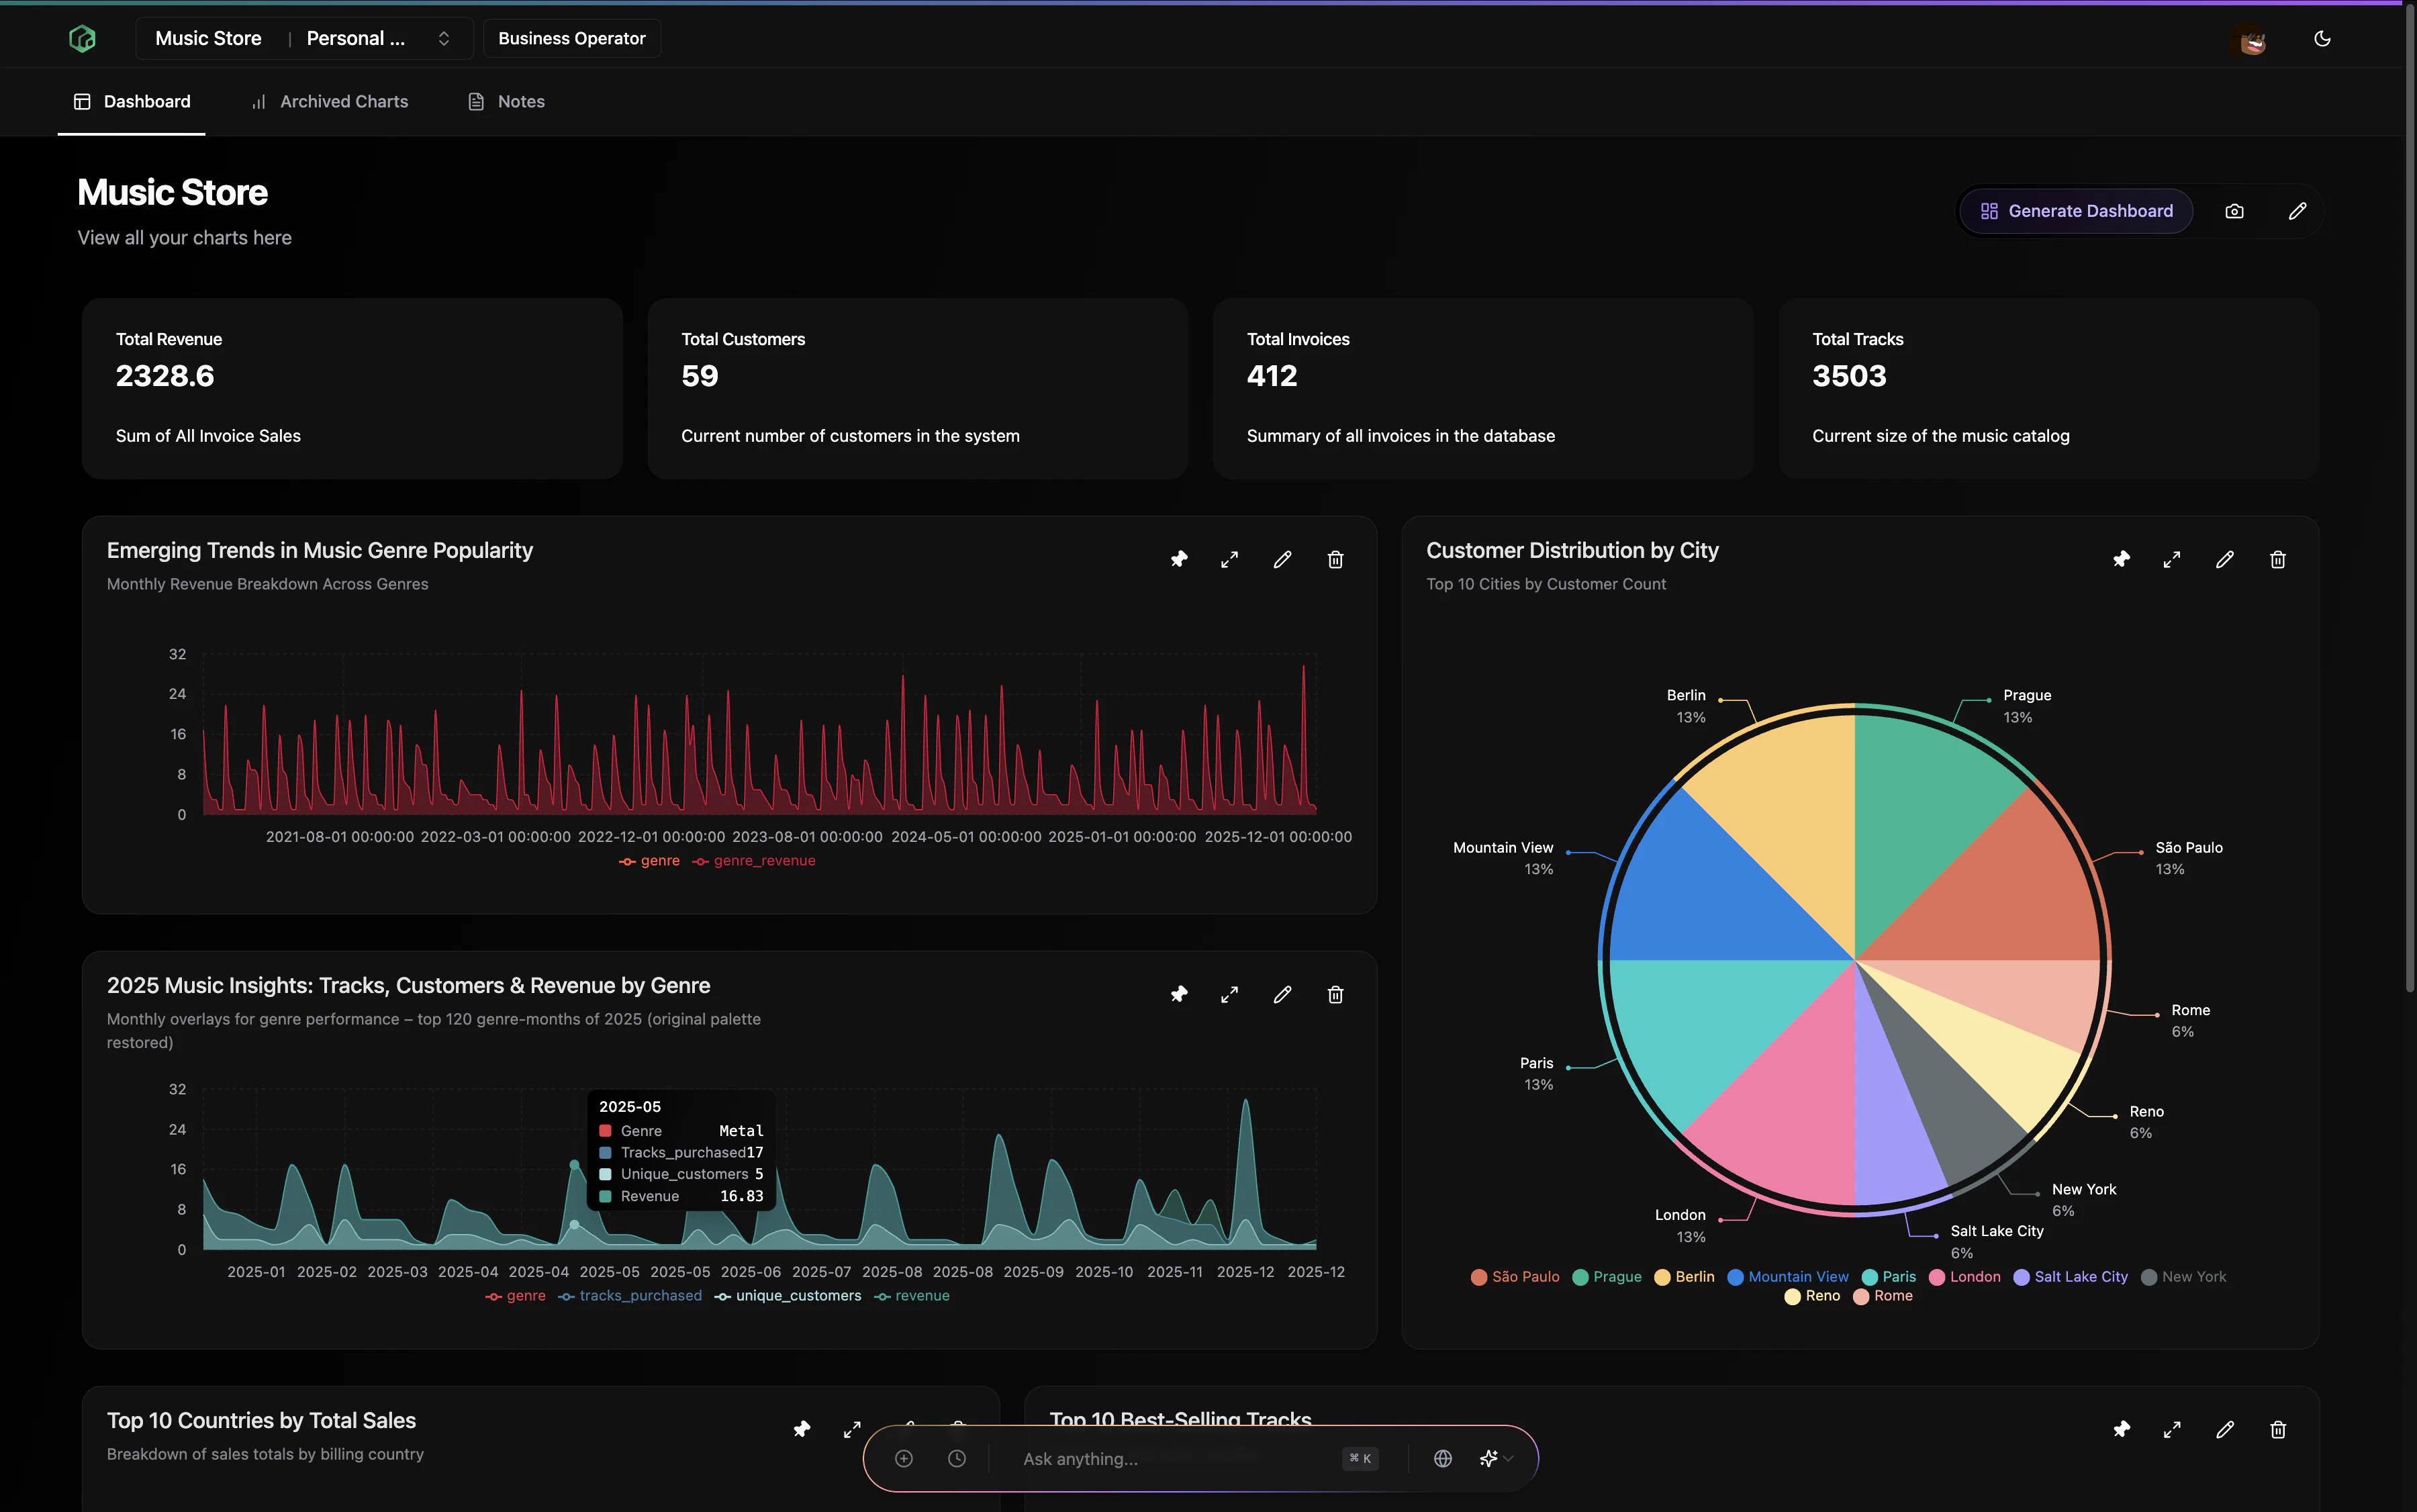This screenshot has width=2417, height=1512.
Task: Click the Ask anything input field
Action: click(x=1150, y=1458)
